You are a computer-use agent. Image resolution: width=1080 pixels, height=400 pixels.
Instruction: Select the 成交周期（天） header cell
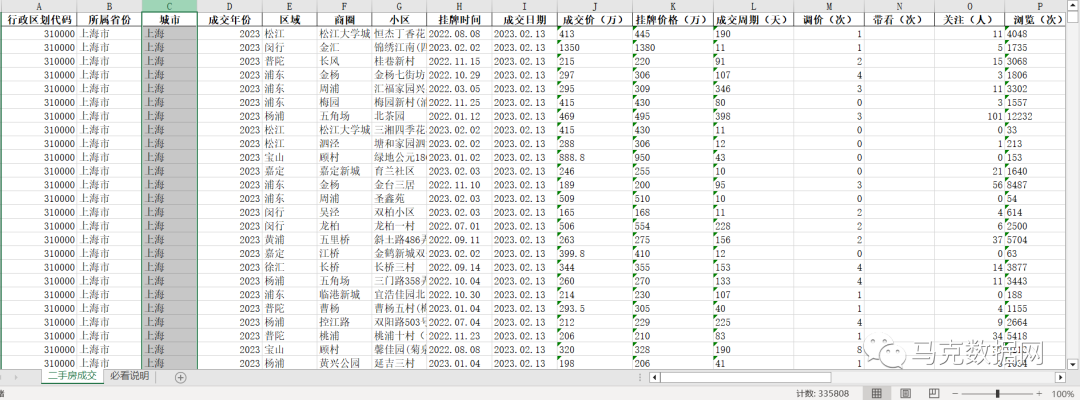754,20
